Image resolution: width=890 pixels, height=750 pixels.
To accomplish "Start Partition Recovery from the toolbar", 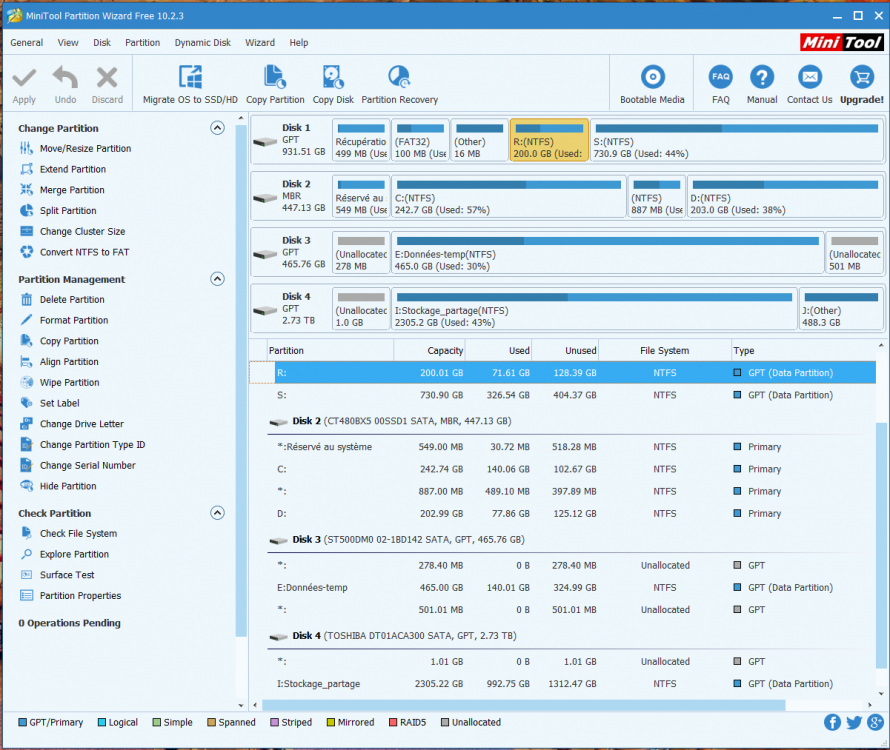I will (x=399, y=78).
